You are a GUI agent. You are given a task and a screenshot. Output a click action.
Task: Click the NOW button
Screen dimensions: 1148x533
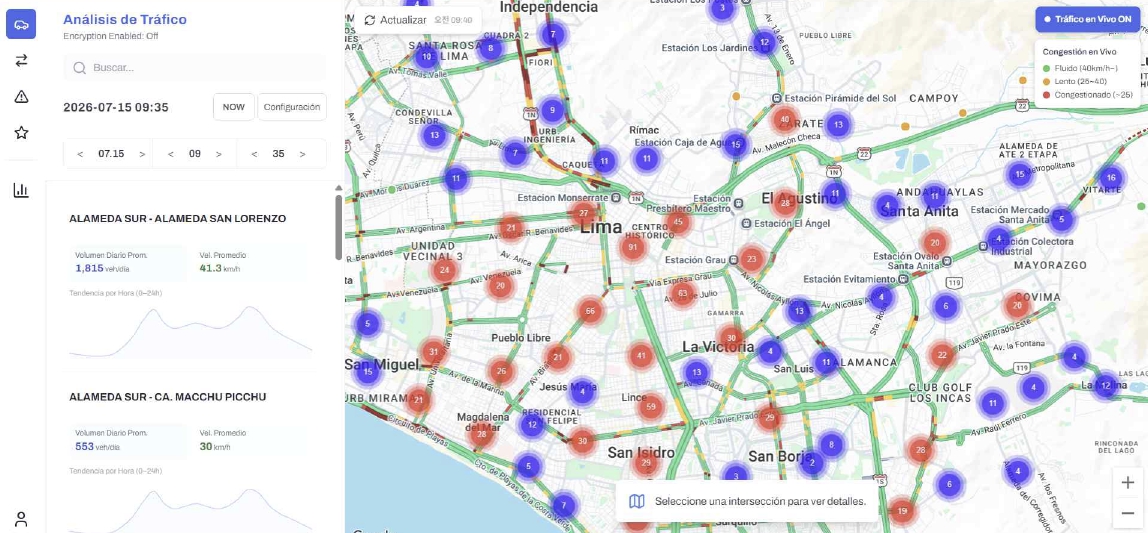[234, 107]
